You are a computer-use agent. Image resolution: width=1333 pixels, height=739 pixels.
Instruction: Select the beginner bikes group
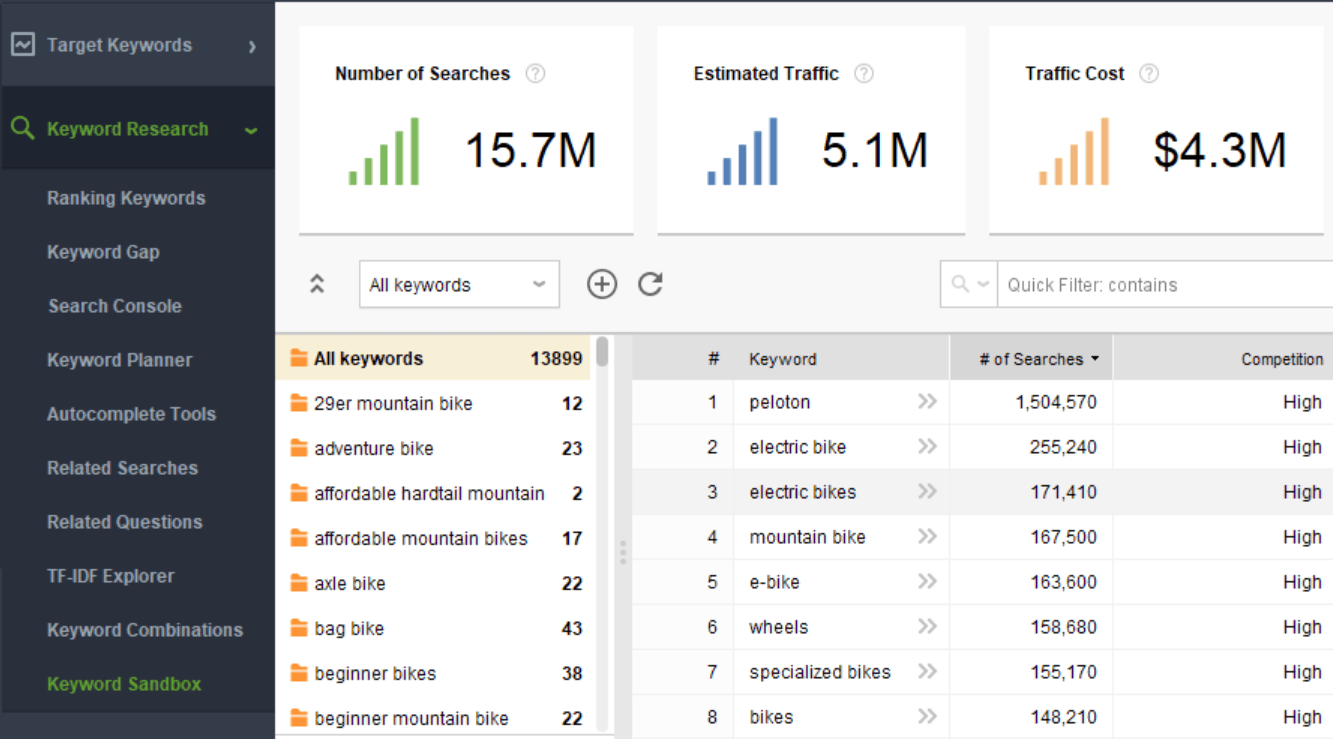pyautogui.click(x=433, y=673)
